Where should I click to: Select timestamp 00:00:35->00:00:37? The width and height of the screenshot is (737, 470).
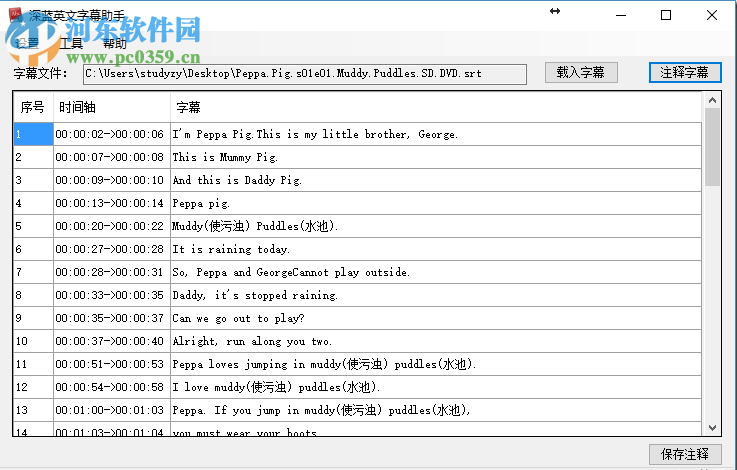click(x=112, y=318)
